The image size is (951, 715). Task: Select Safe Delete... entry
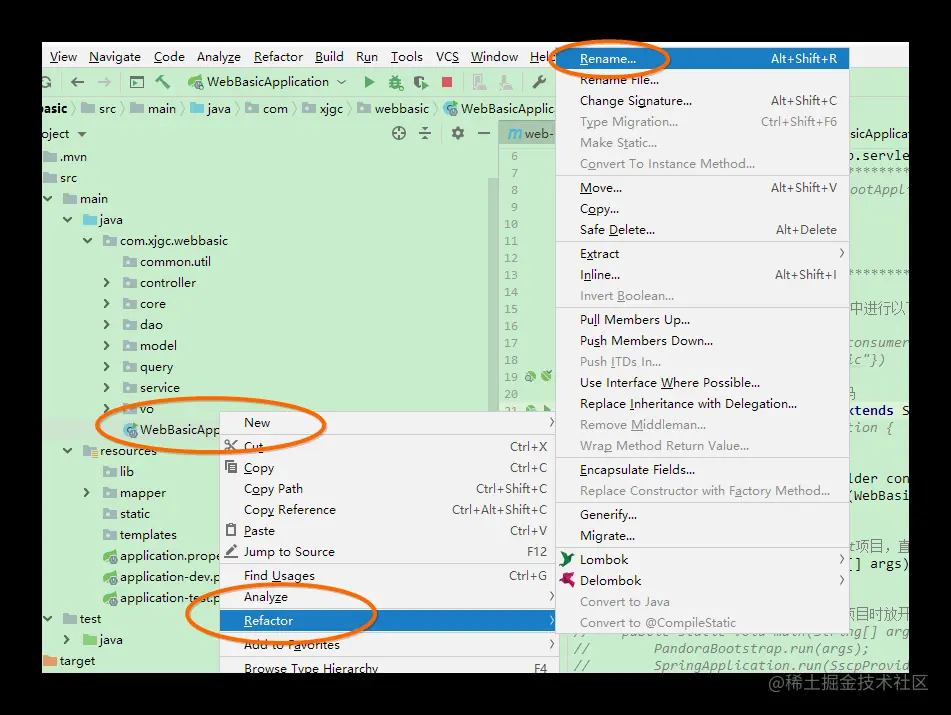(702, 230)
